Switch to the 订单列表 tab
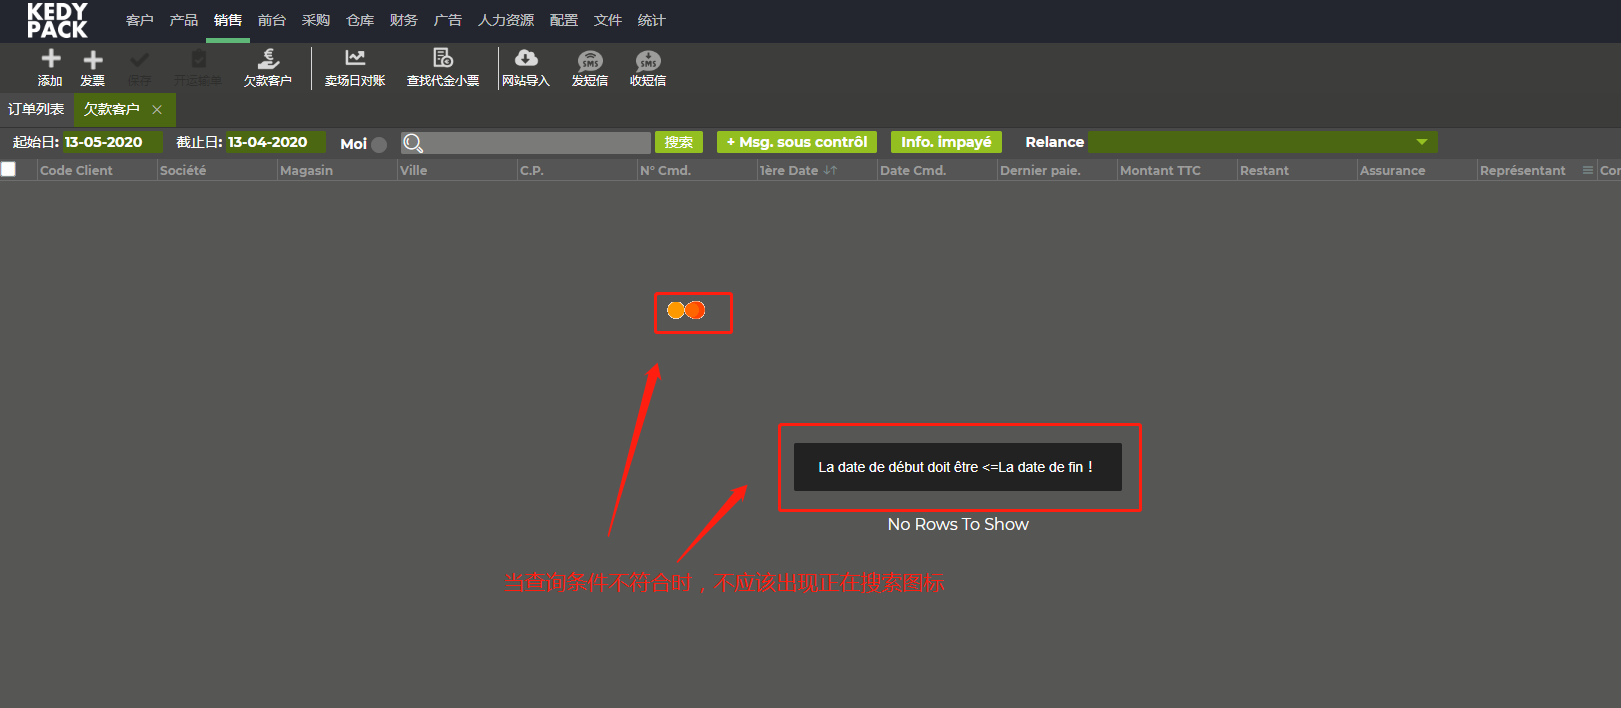1621x708 pixels. (36, 109)
